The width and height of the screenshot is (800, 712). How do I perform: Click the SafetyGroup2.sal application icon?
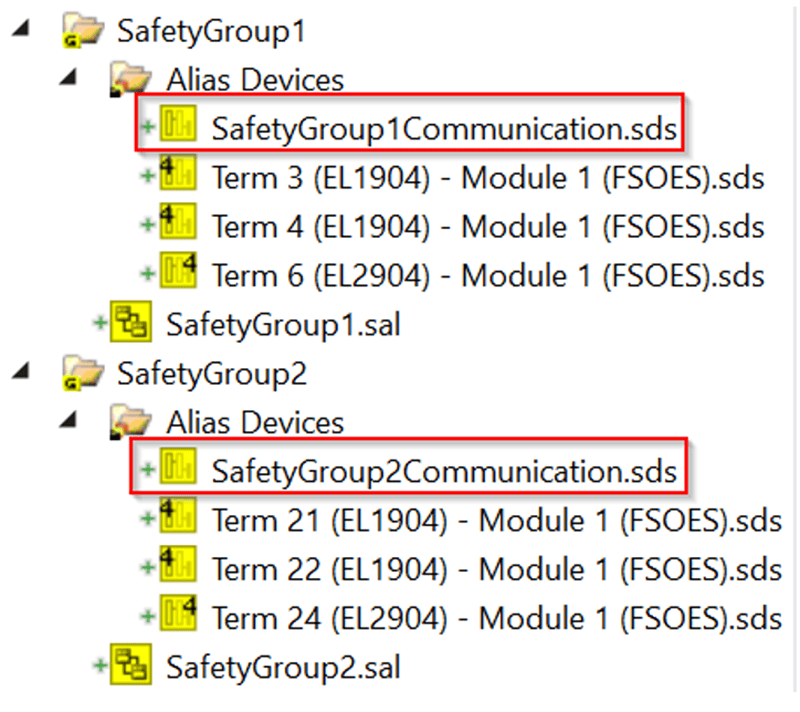tap(131, 664)
